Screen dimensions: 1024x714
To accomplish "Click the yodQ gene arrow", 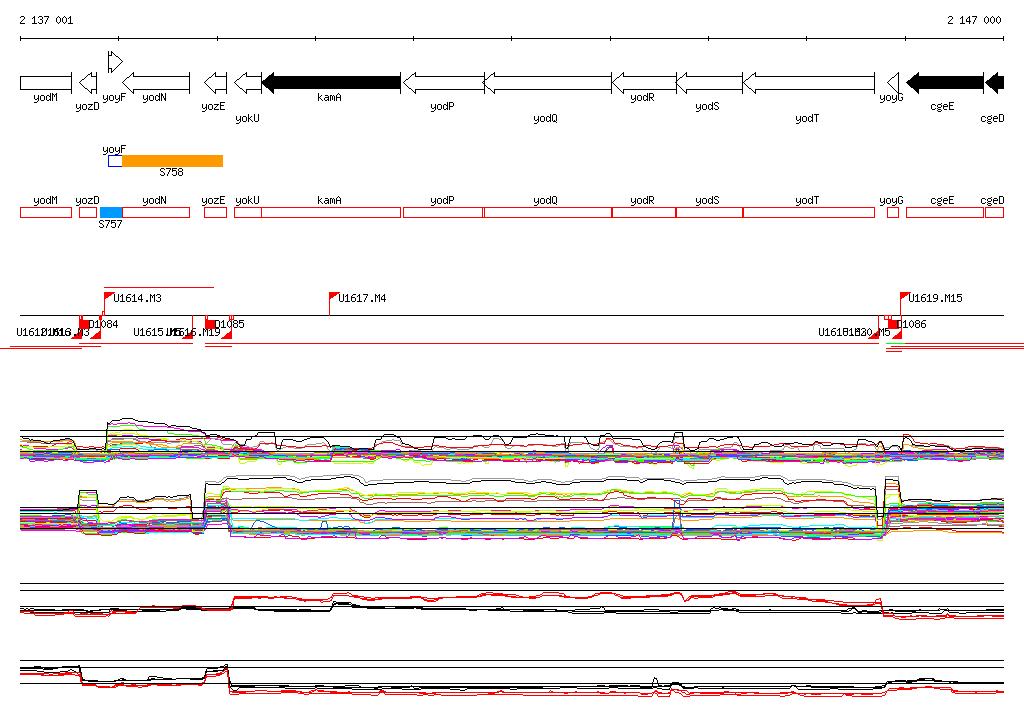I will coord(547,82).
